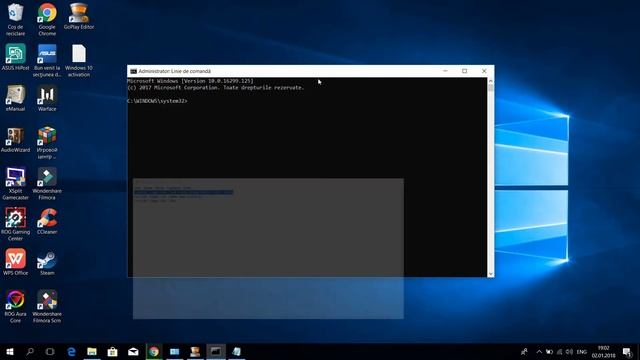Select the Rubik's cube game center icon
The image size is (640, 360).
pos(47,143)
